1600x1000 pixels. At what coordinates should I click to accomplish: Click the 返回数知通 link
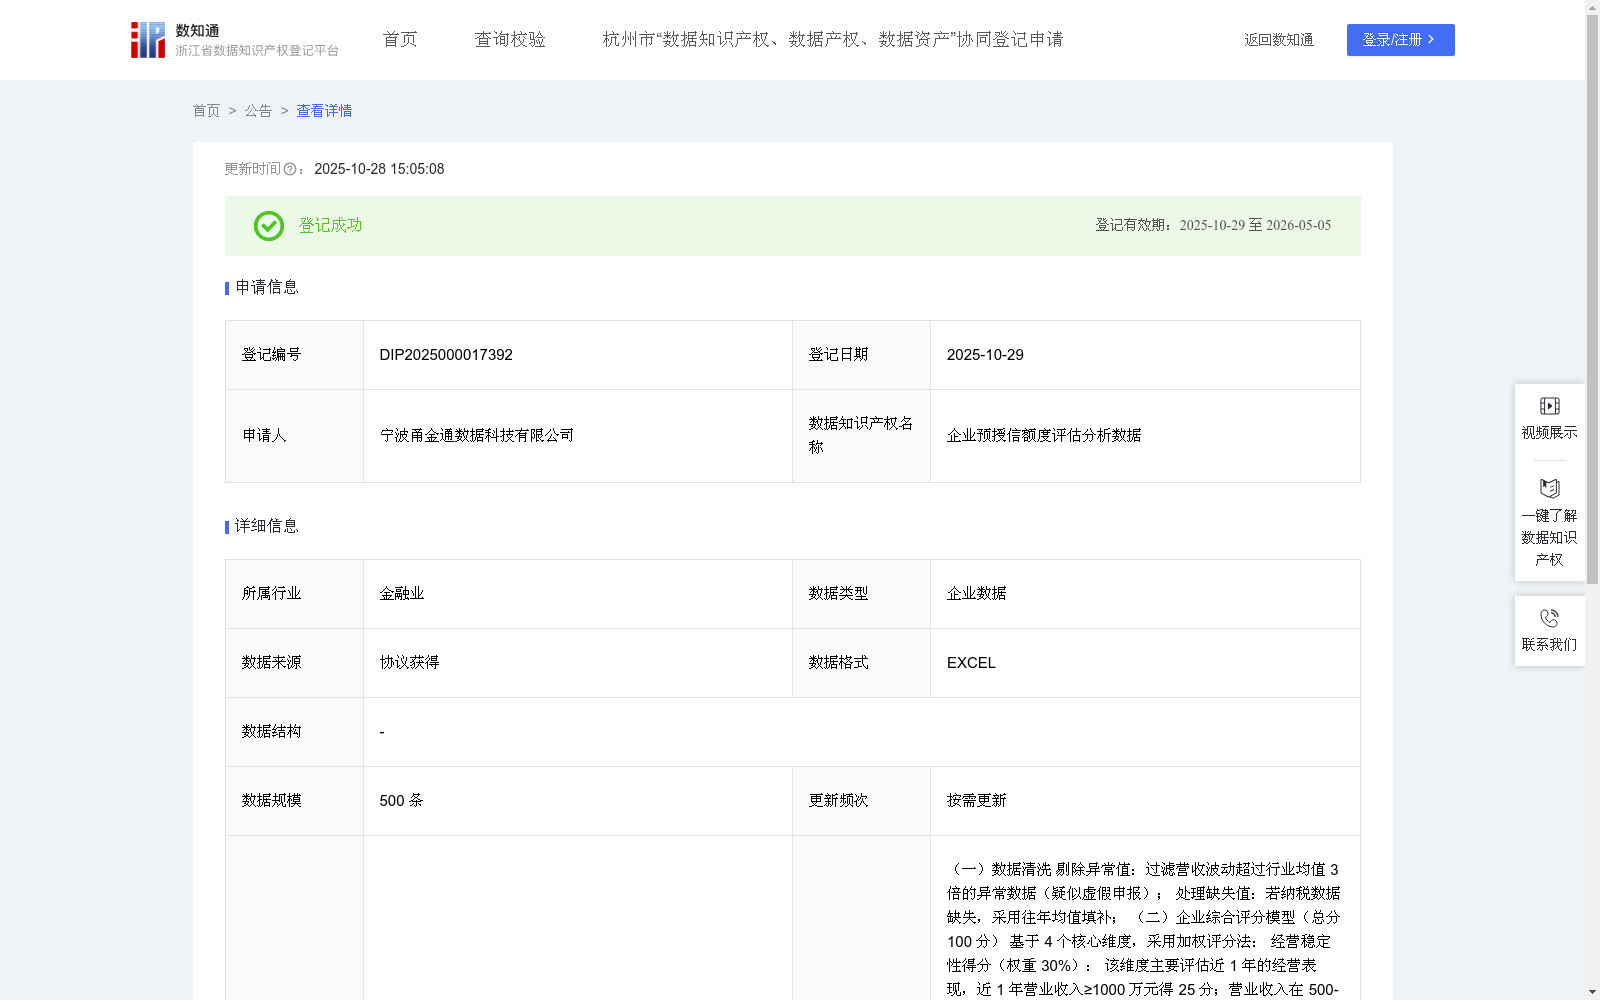pyautogui.click(x=1279, y=40)
